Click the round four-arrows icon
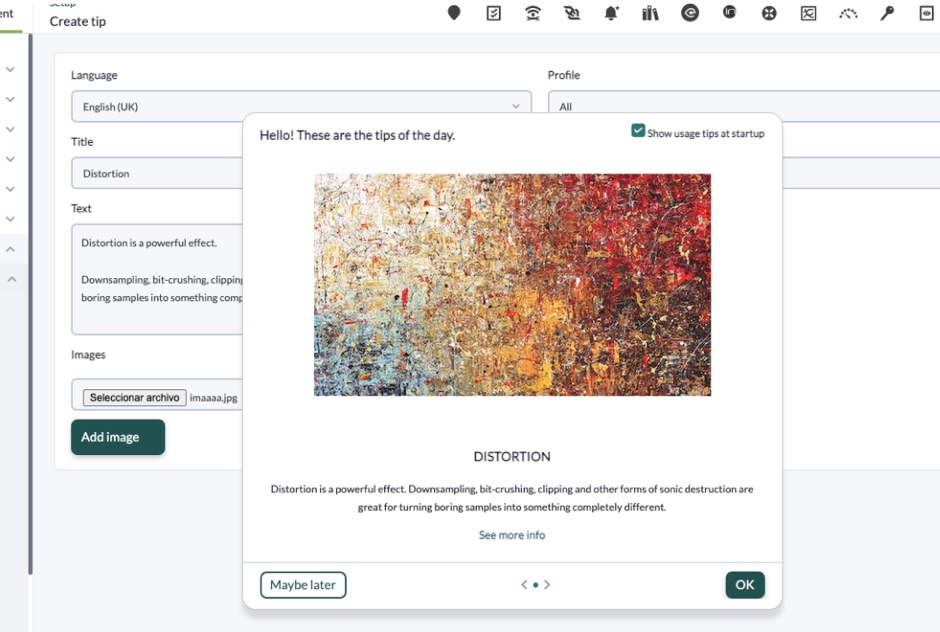 (769, 13)
